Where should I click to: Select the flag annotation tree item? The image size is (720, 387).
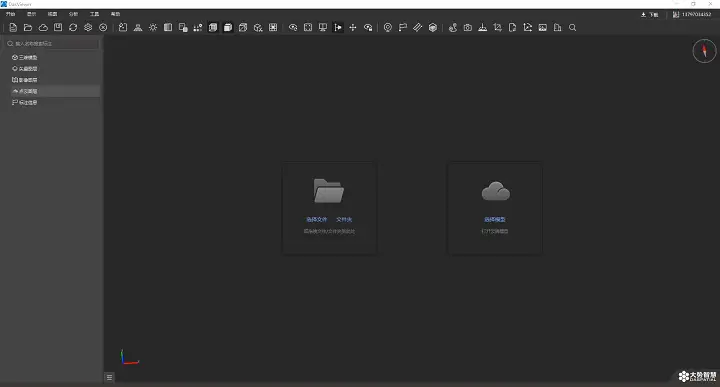tap(25, 102)
